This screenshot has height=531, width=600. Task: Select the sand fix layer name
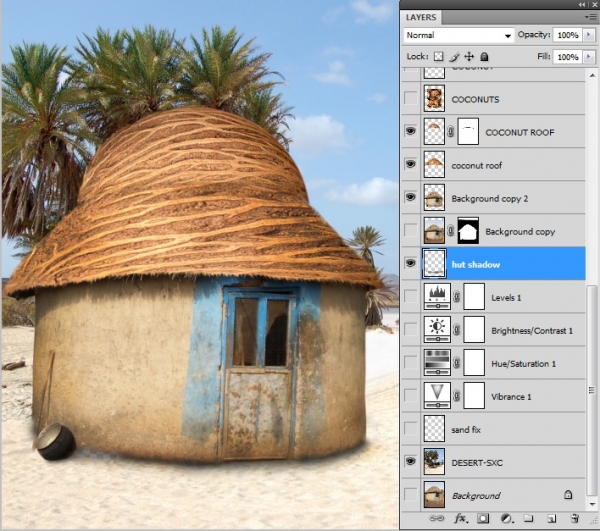pos(466,430)
